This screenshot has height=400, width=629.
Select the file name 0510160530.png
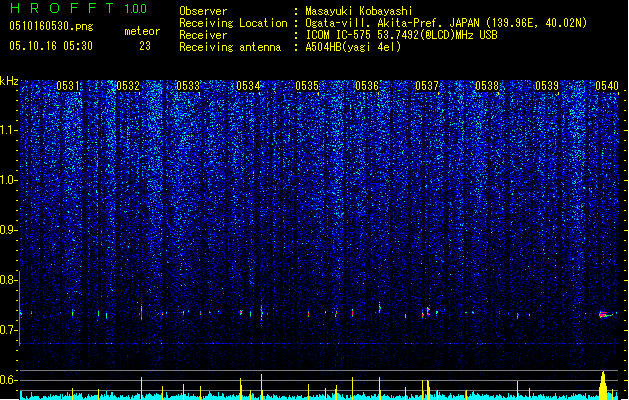click(51, 26)
